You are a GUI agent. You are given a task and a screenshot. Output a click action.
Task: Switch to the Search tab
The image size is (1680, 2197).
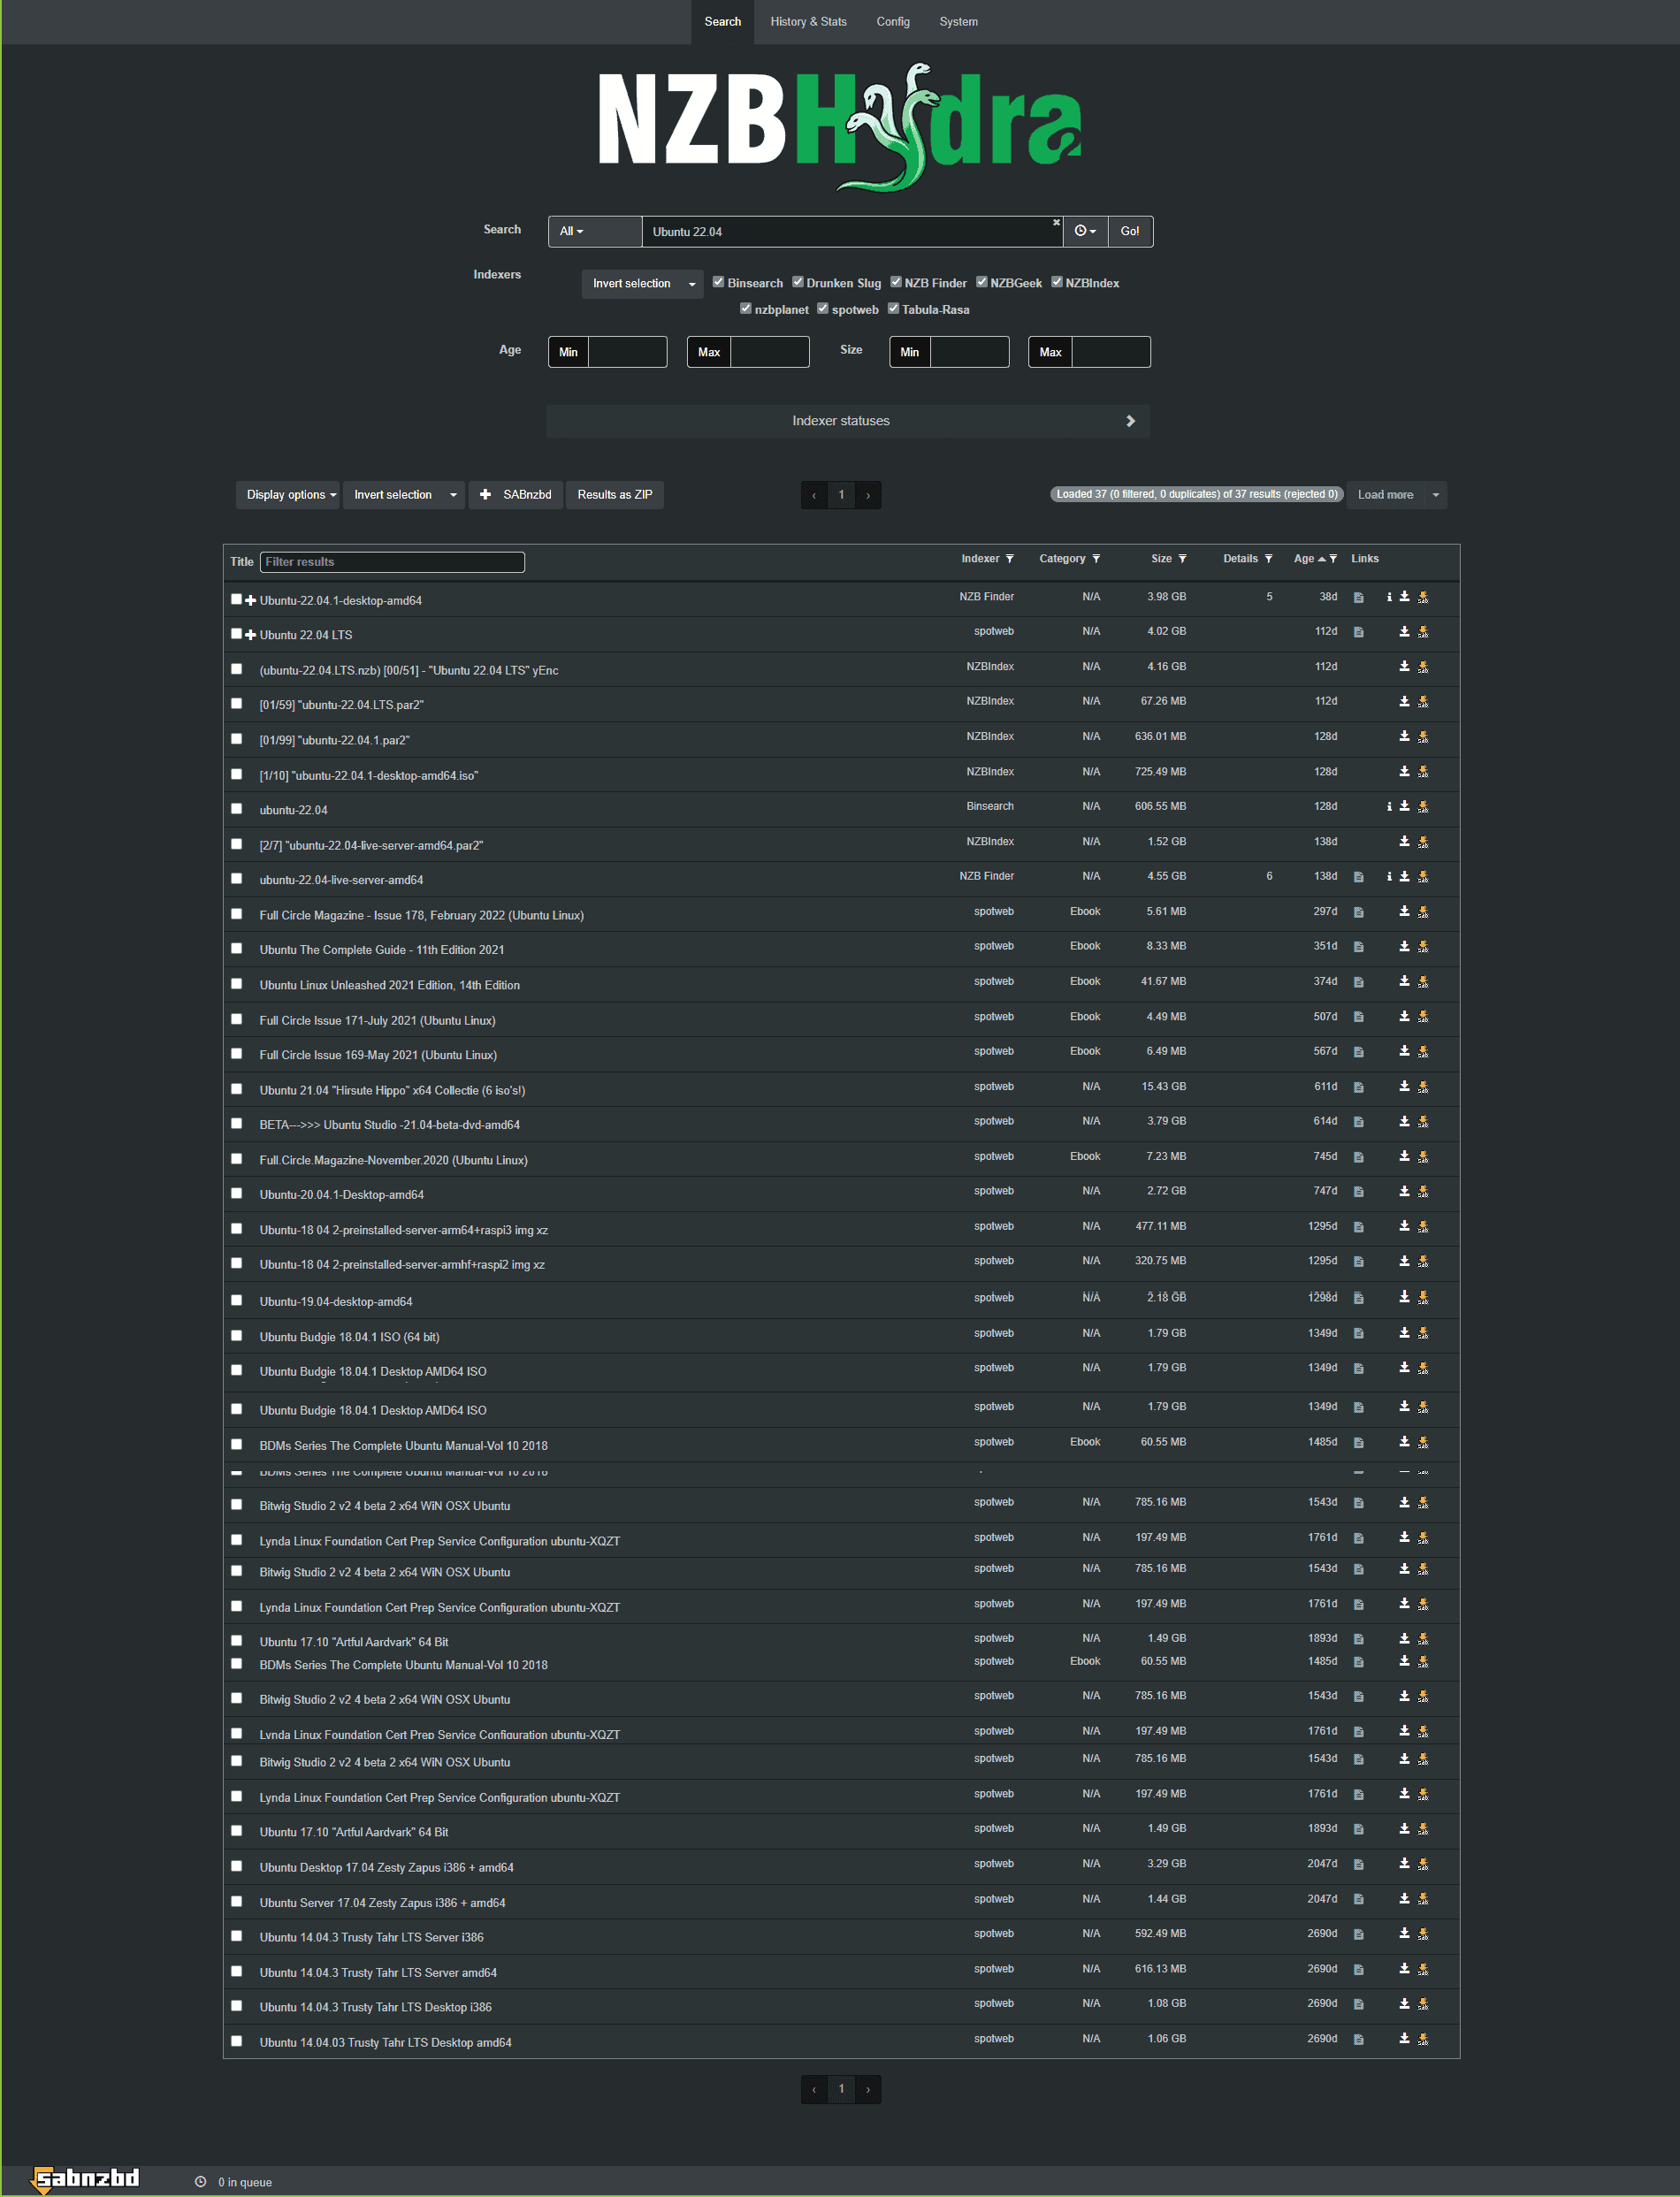(722, 22)
